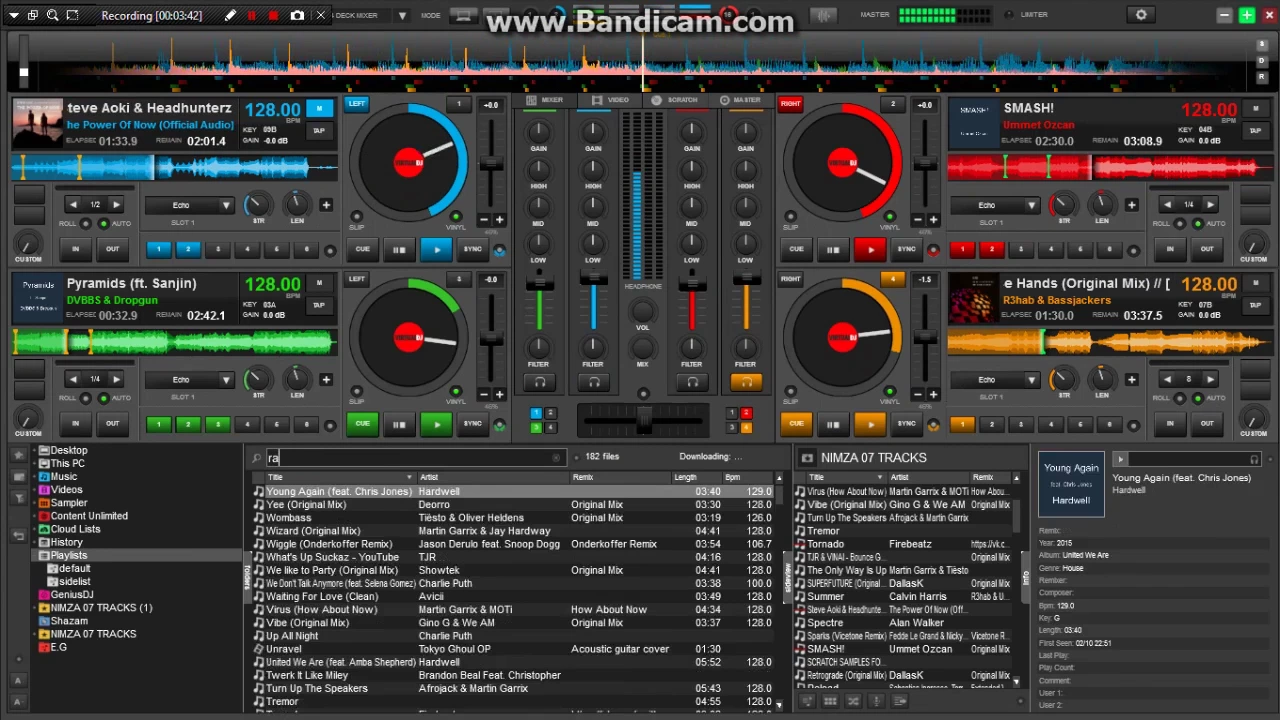
Task: Click the Shazam folder icon
Action: (44, 621)
